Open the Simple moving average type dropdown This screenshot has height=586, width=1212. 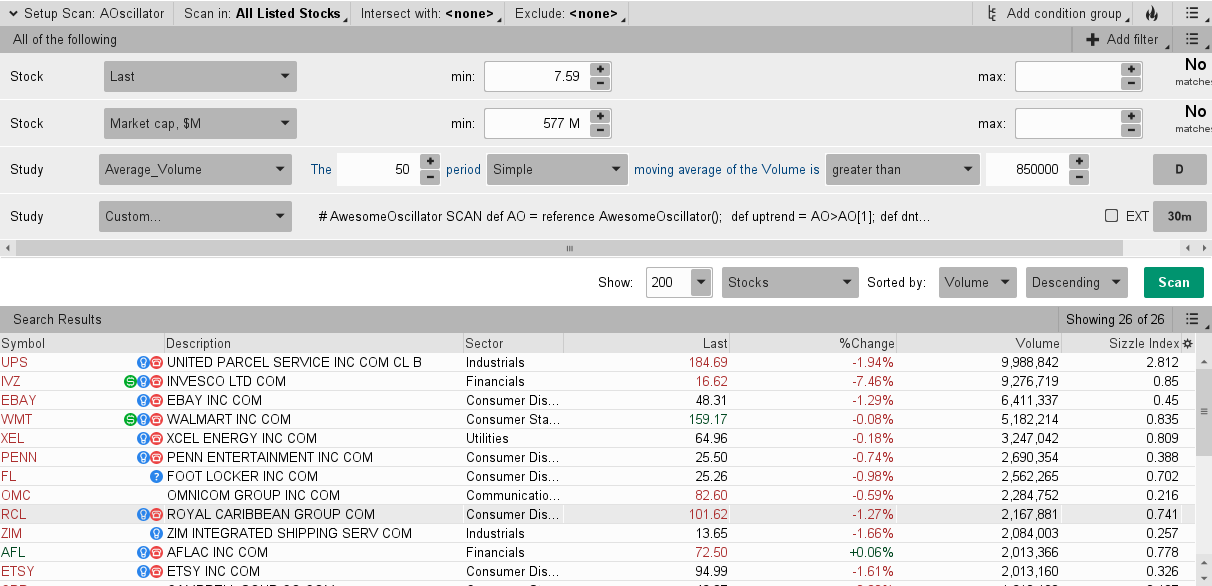pyautogui.click(x=557, y=169)
